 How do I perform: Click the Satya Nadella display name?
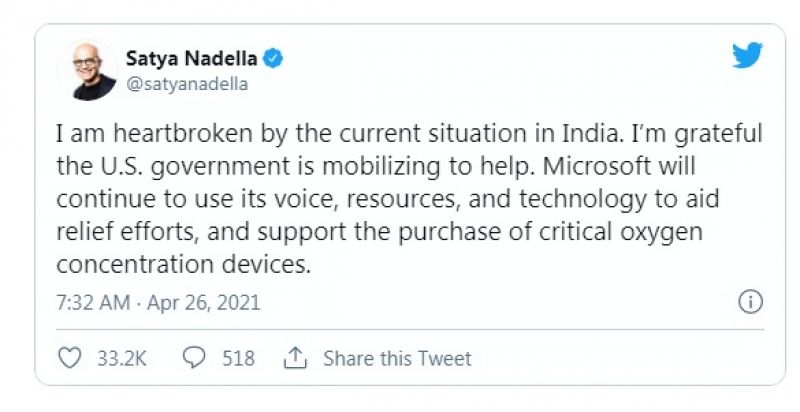click(192, 58)
